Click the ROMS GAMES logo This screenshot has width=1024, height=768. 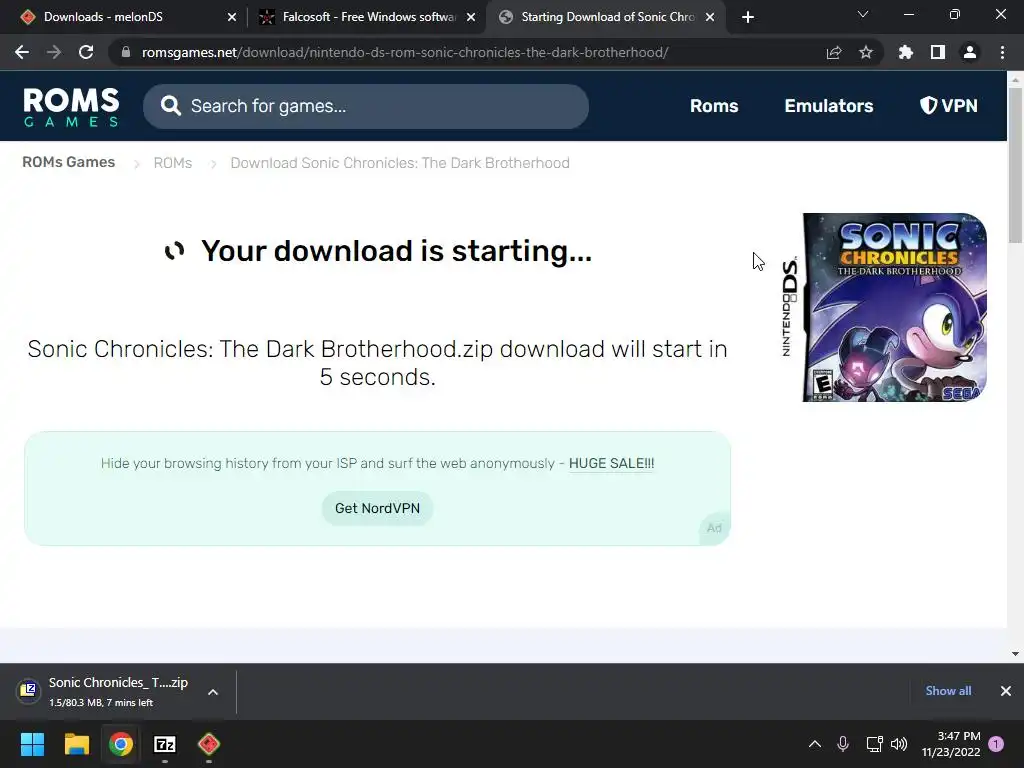click(71, 106)
